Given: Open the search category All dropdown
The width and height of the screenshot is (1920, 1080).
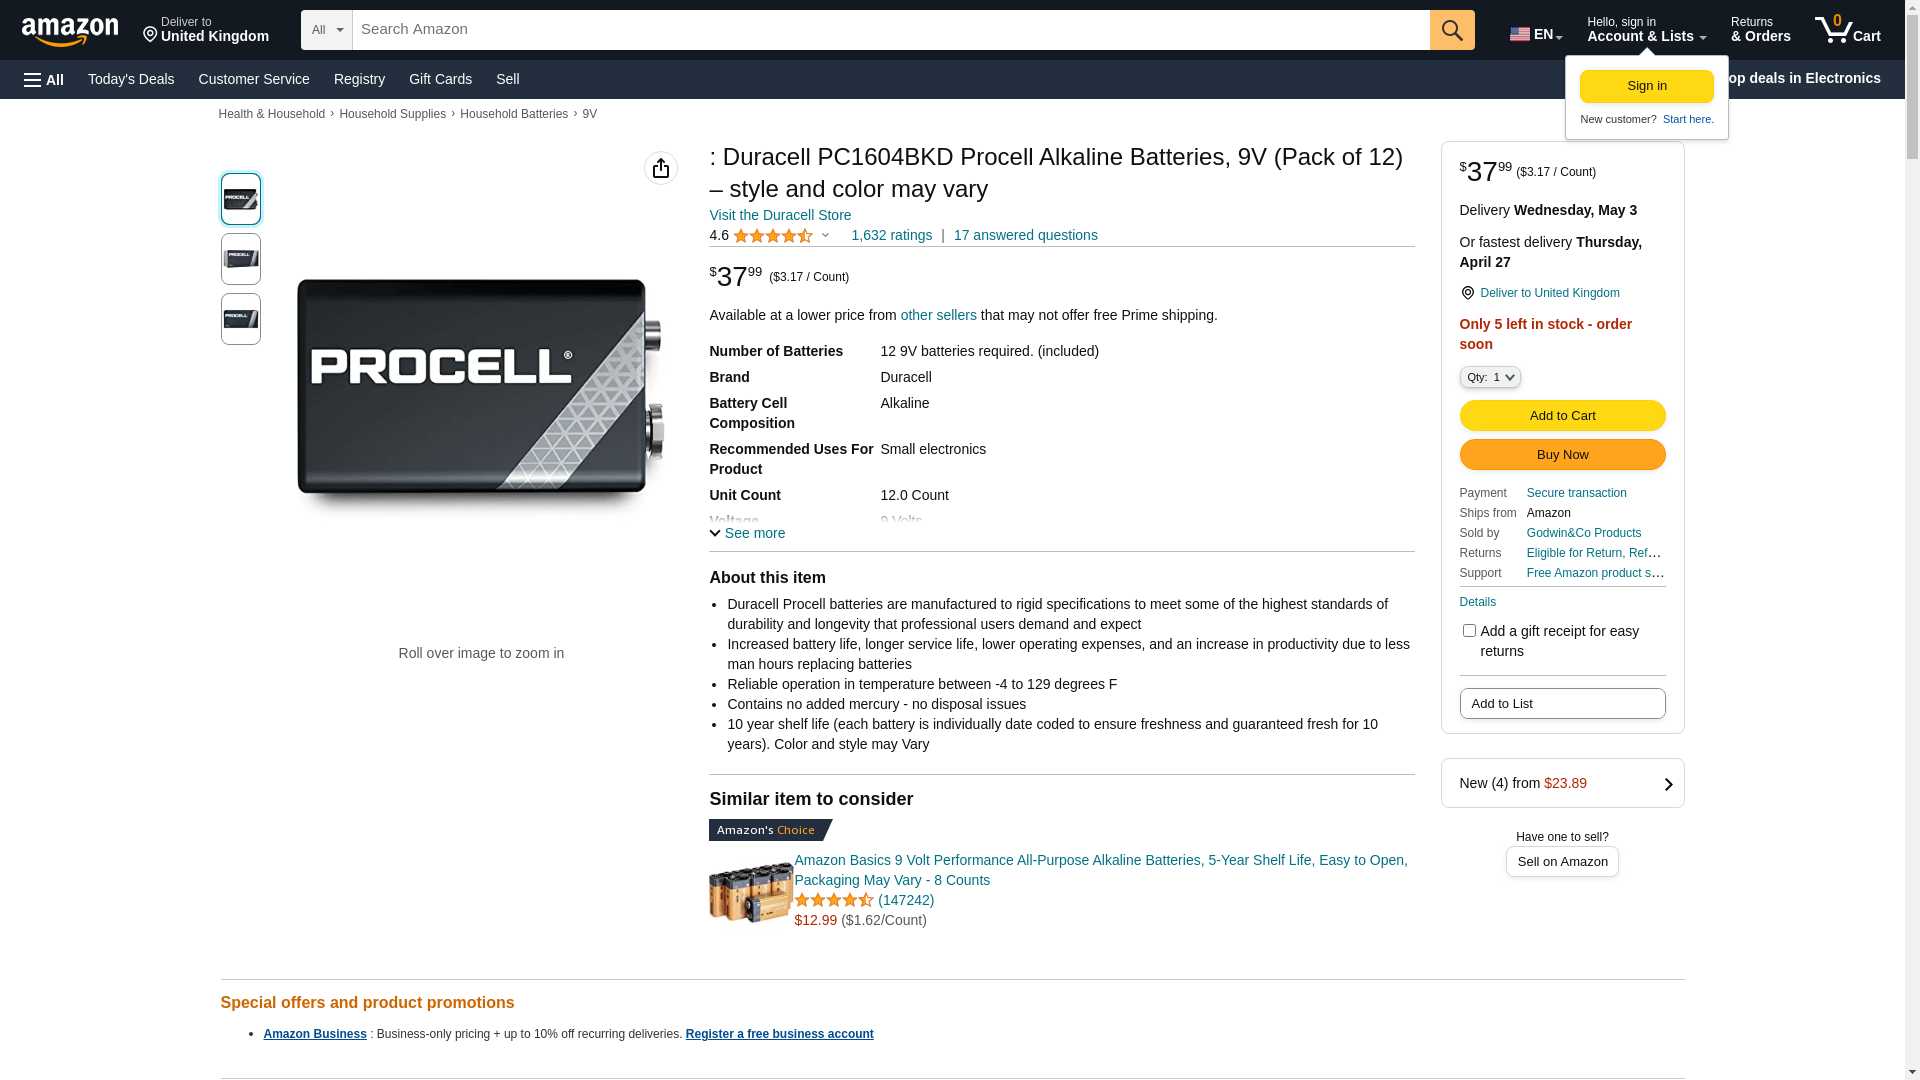Looking at the screenshot, I should (x=326, y=30).
